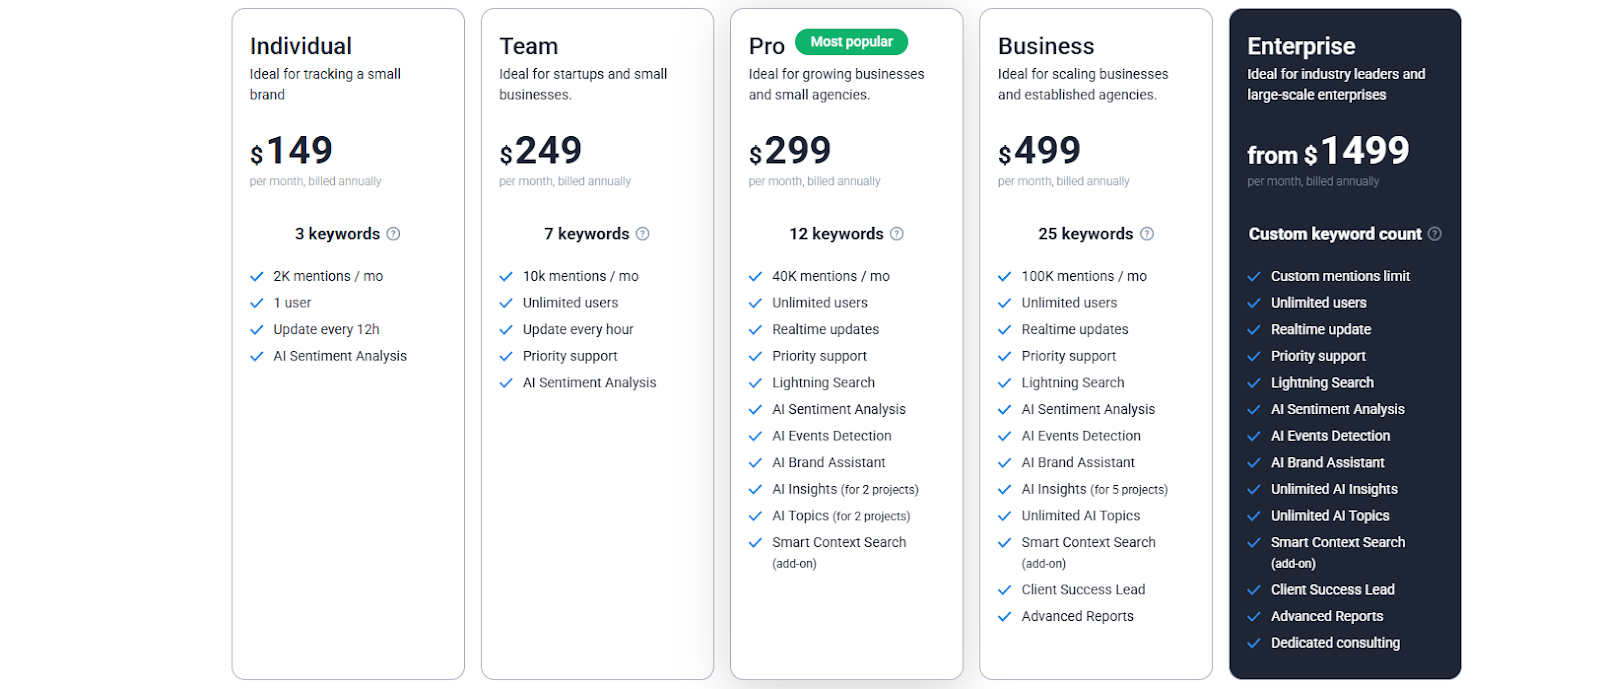This screenshot has height=689, width=1600.
Task: Click the from $1499 Enterprise price
Action: 1328,151
